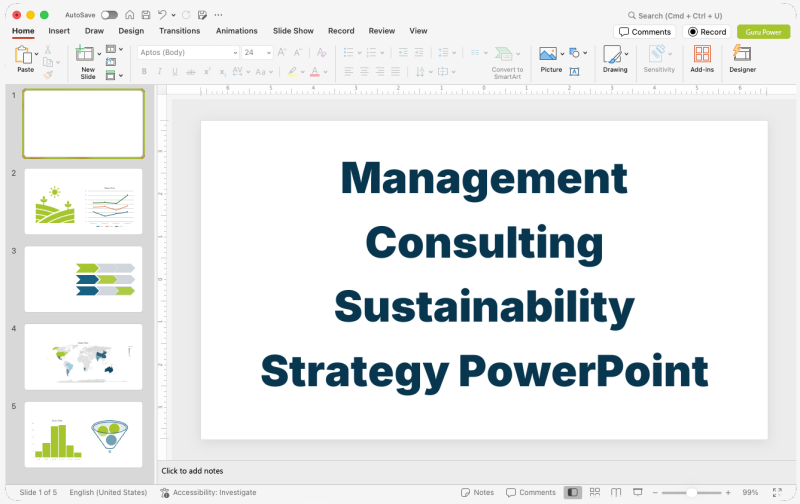The width and height of the screenshot is (800, 504).
Task: Toggle Underline formatting
Action: point(175,71)
